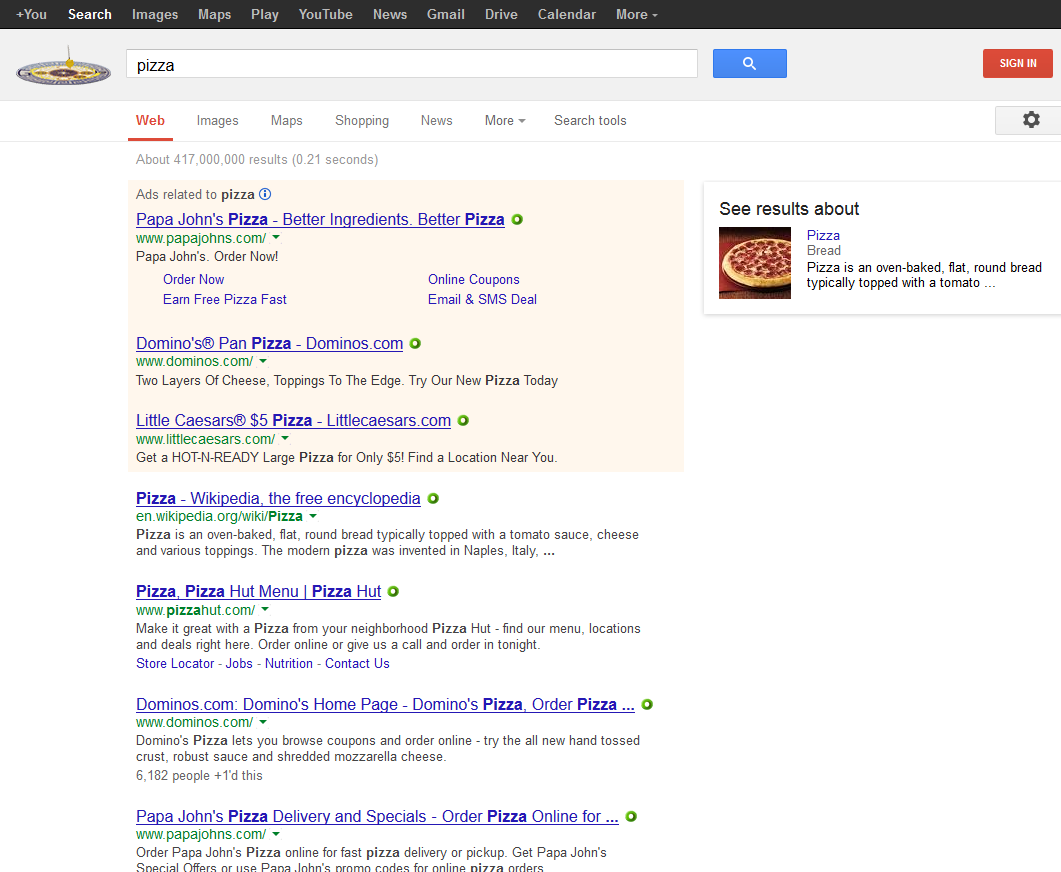Click the Order Now sitelink
This screenshot has width=1061, height=872.
pyautogui.click(x=194, y=279)
